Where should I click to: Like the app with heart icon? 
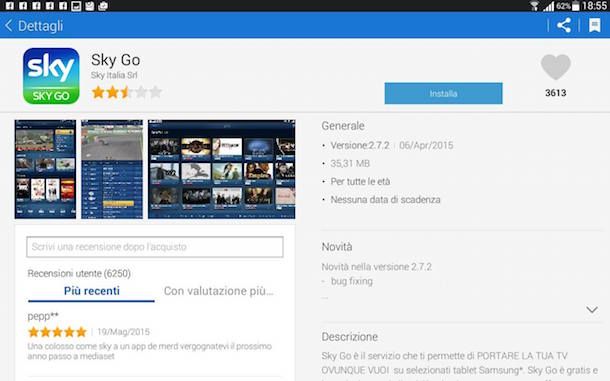coord(556,67)
